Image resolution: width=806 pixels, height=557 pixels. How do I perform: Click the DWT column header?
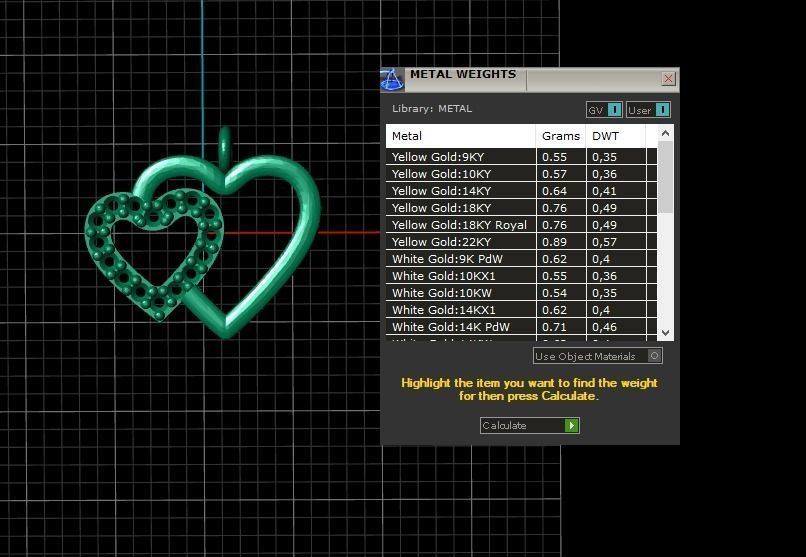pyautogui.click(x=616, y=136)
